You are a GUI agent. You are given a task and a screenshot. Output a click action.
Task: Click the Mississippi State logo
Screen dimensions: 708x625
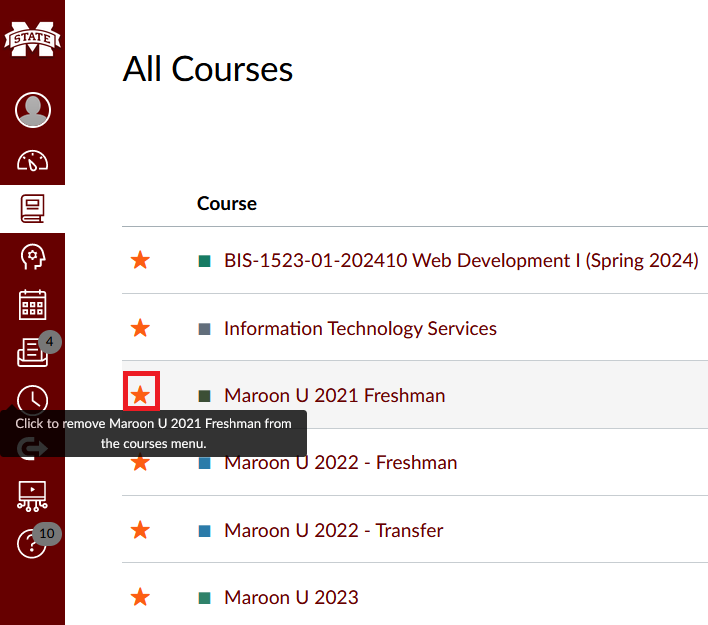pyautogui.click(x=33, y=39)
